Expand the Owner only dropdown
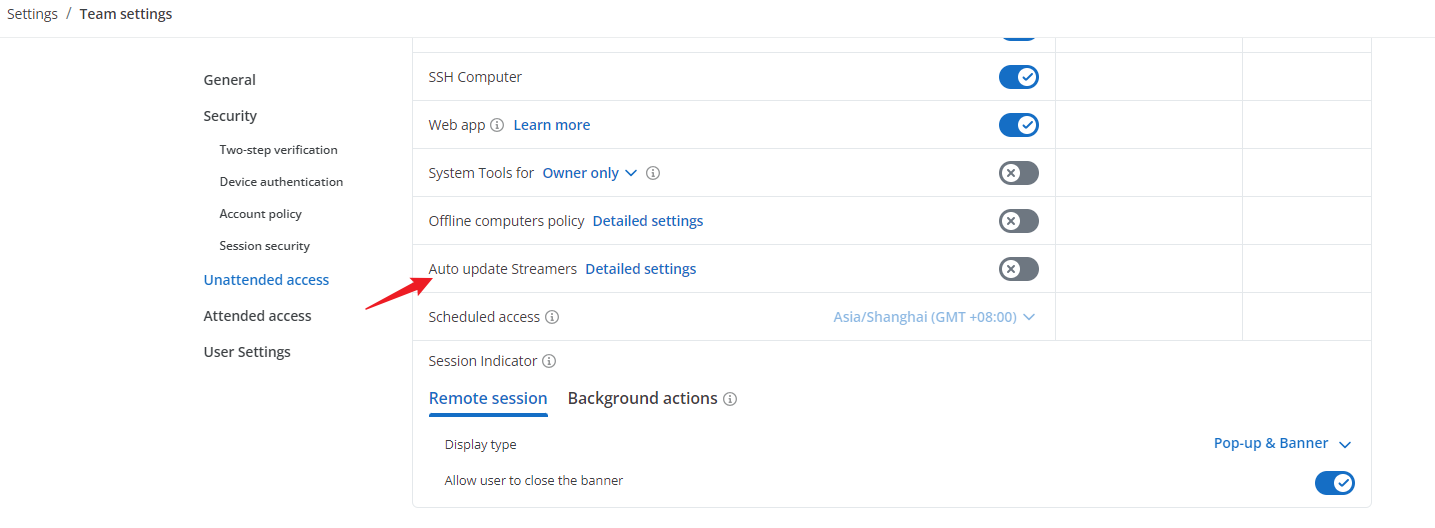The height and width of the screenshot is (528, 1435). pyautogui.click(x=590, y=173)
